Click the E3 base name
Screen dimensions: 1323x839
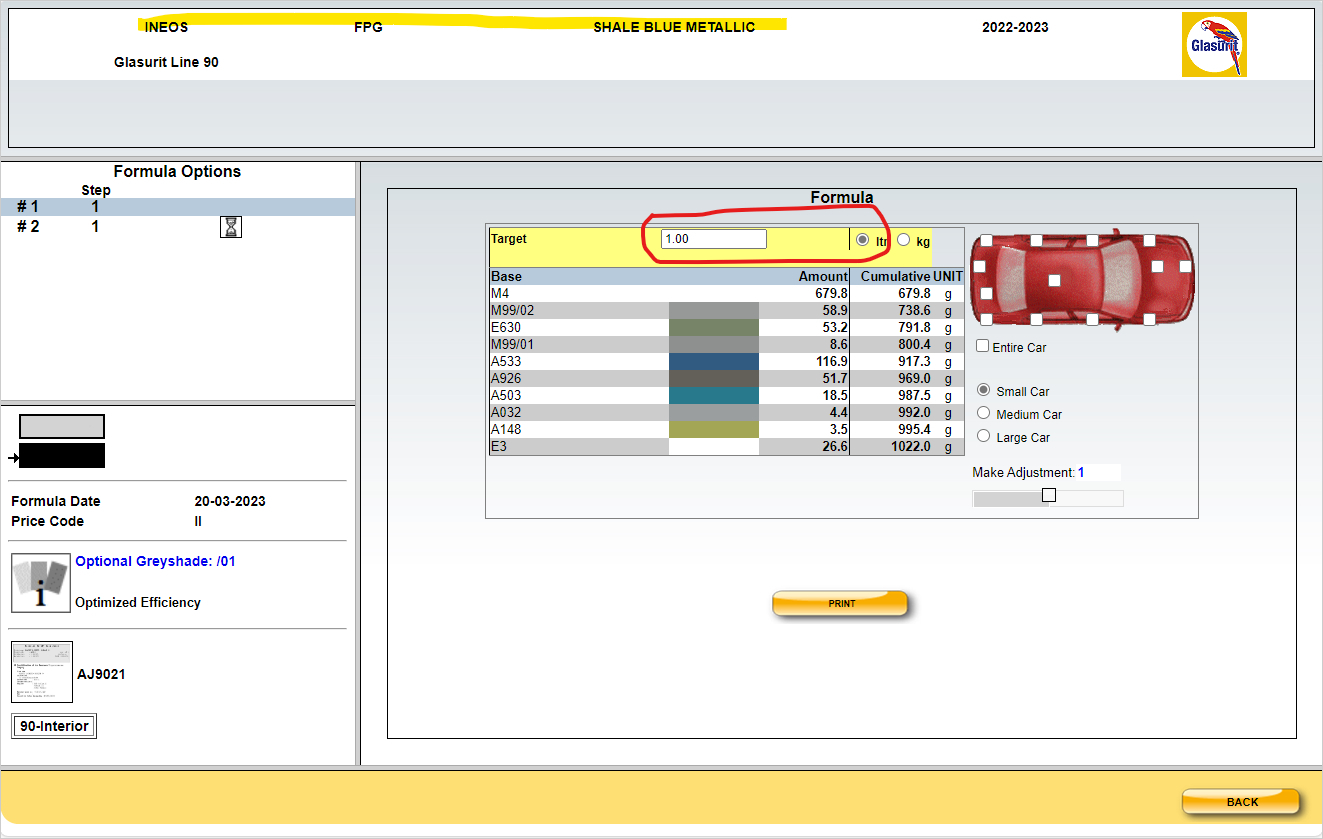click(499, 447)
